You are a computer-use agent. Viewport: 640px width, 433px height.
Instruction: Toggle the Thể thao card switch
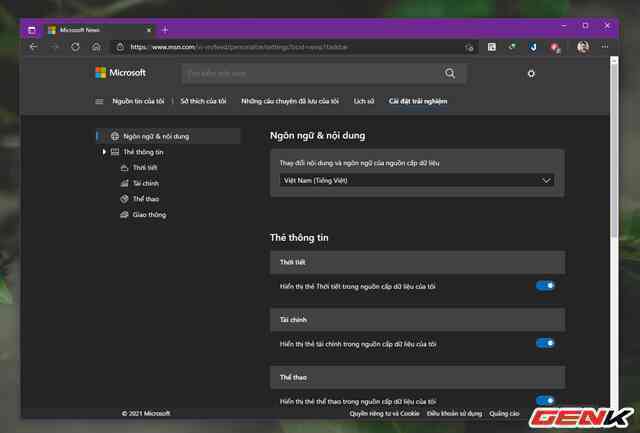pos(545,400)
